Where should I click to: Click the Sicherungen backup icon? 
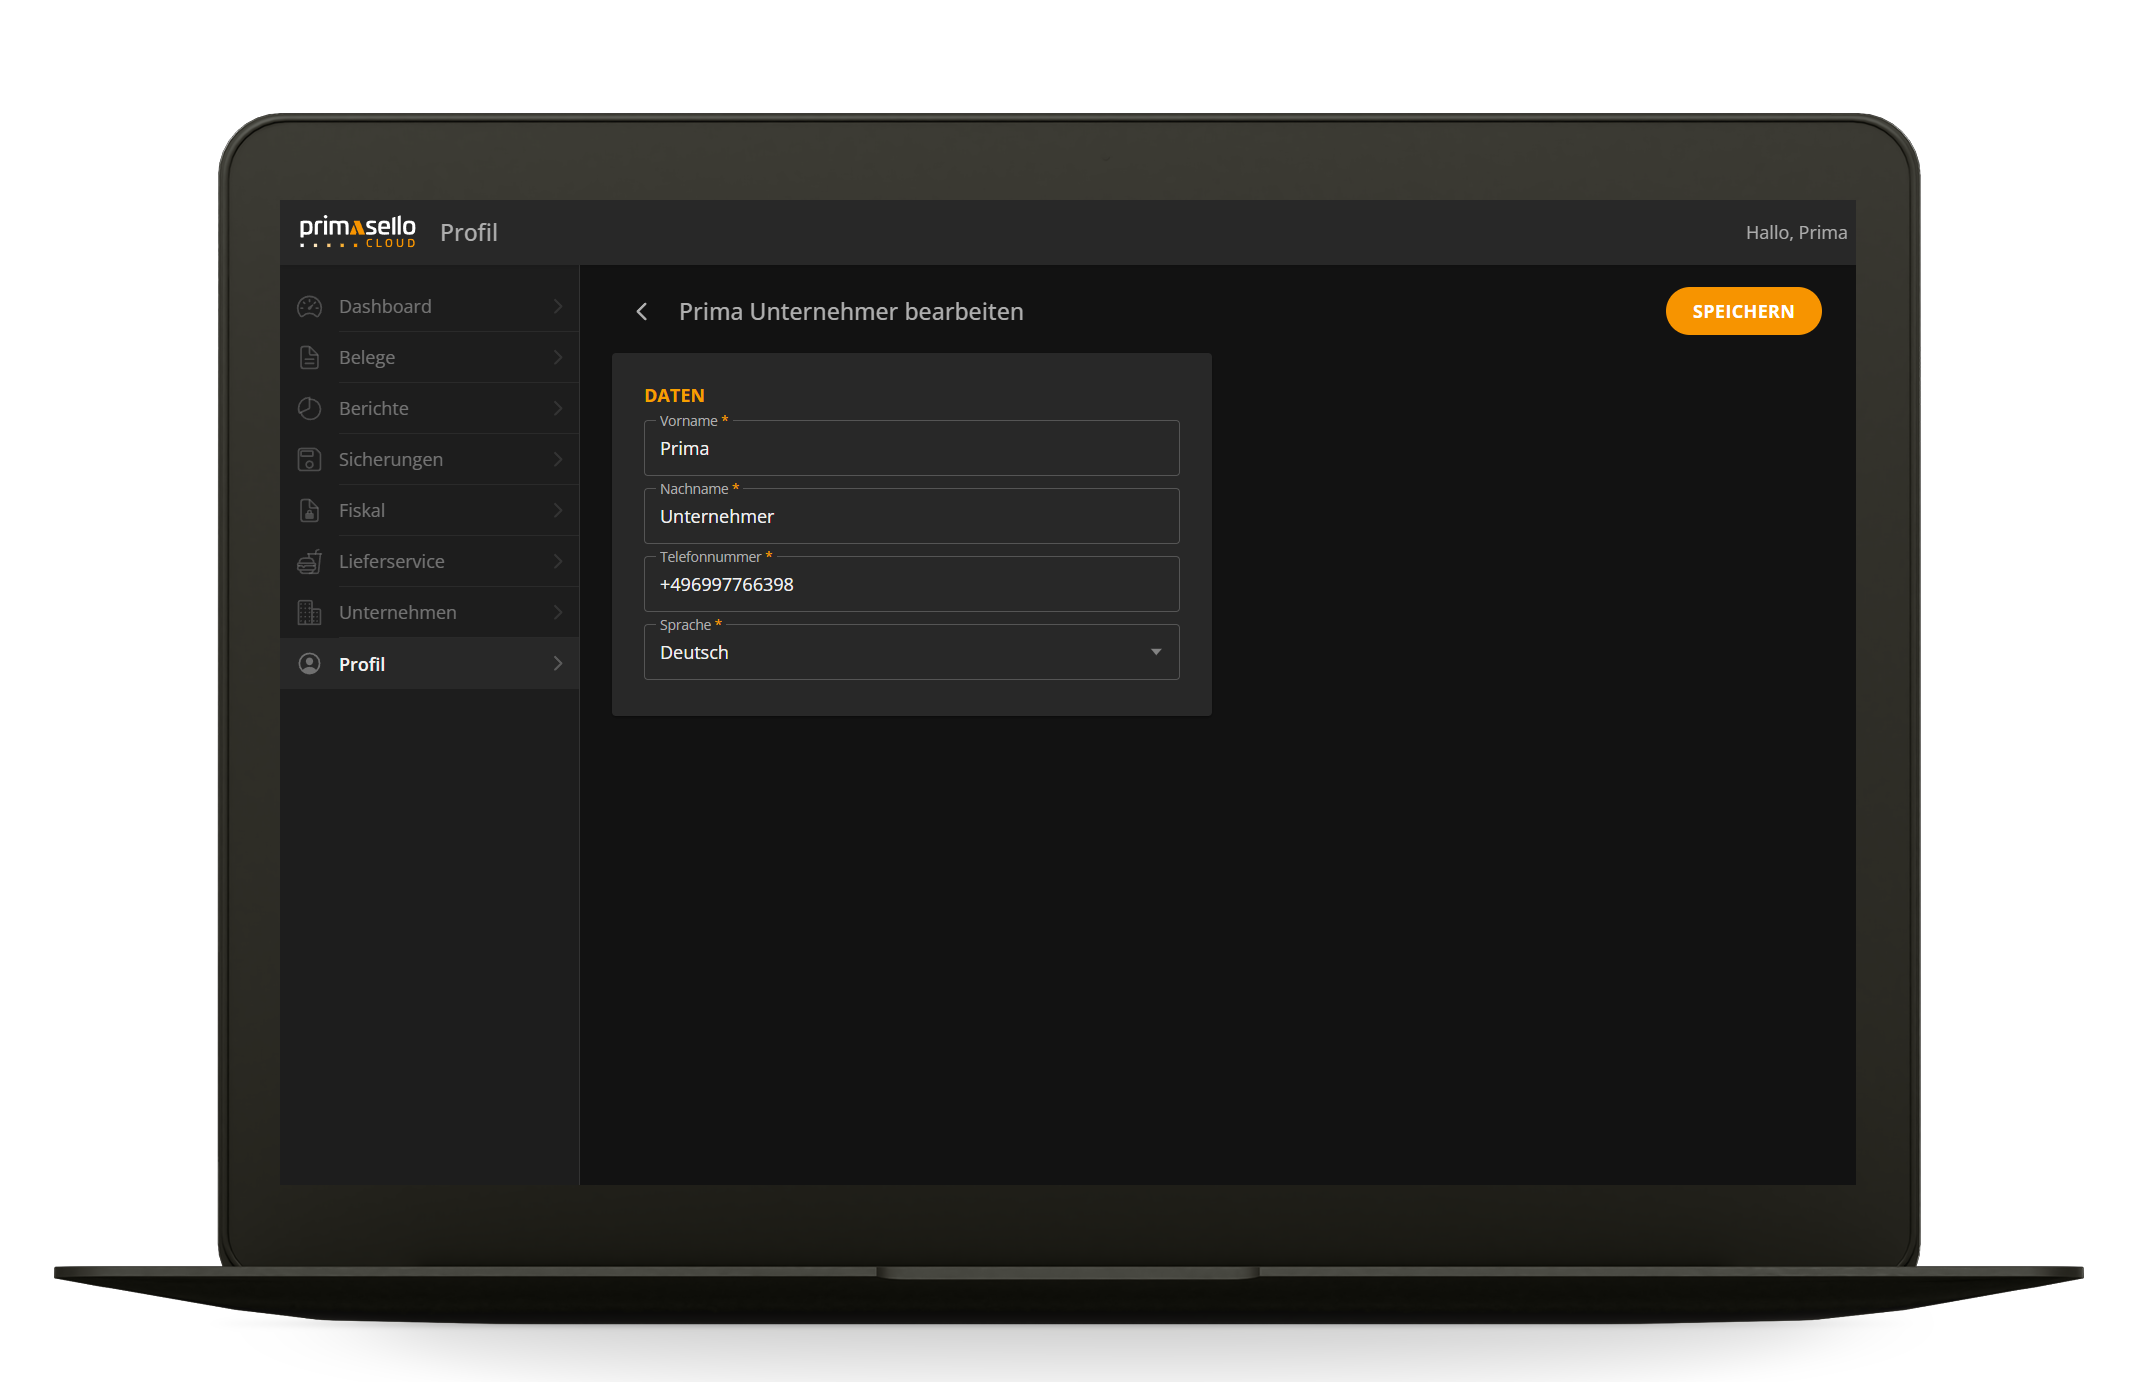point(309,459)
